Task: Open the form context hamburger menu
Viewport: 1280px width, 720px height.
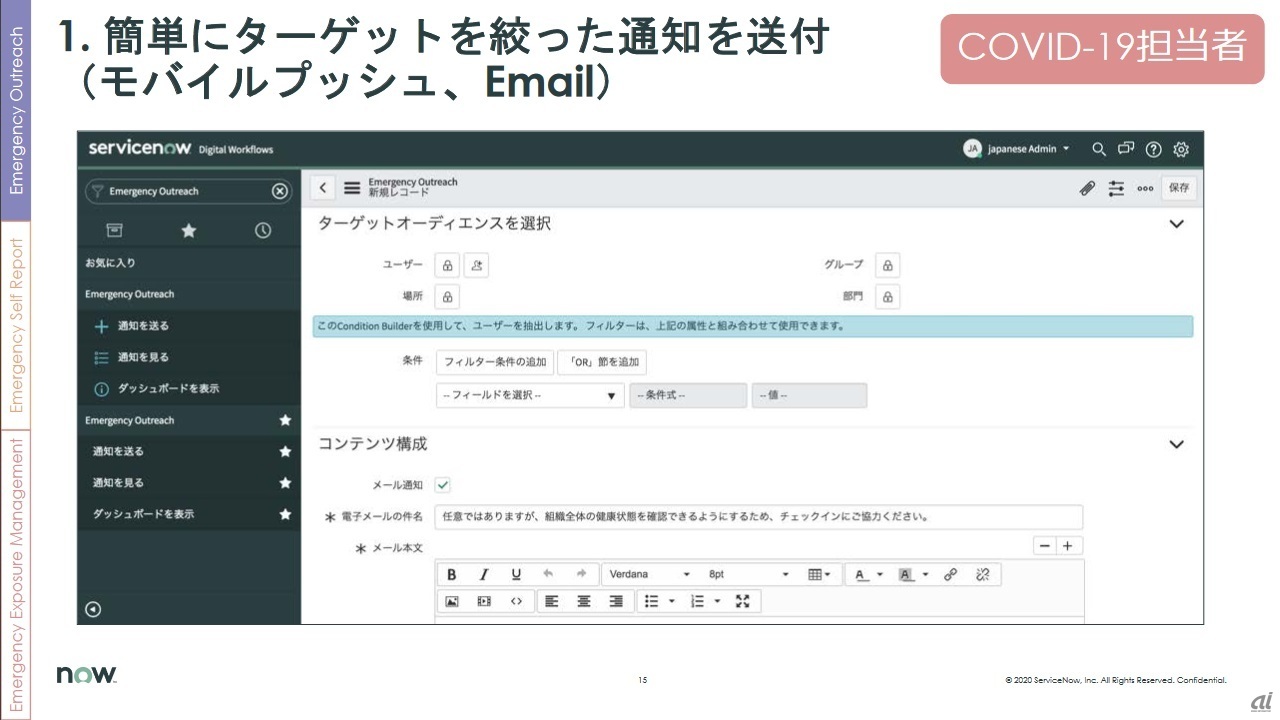Action: pos(352,187)
